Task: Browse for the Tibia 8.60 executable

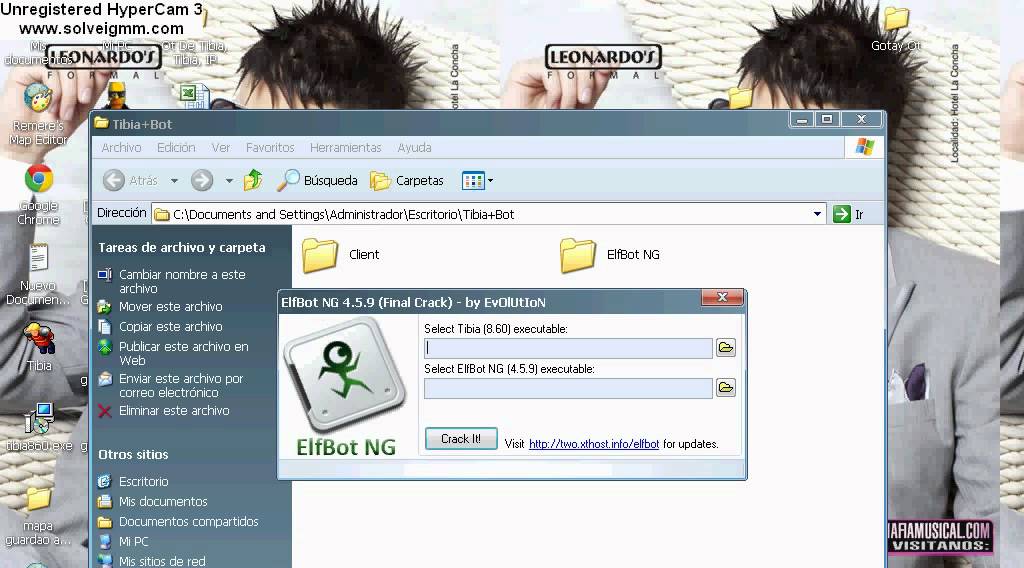Action: point(726,347)
